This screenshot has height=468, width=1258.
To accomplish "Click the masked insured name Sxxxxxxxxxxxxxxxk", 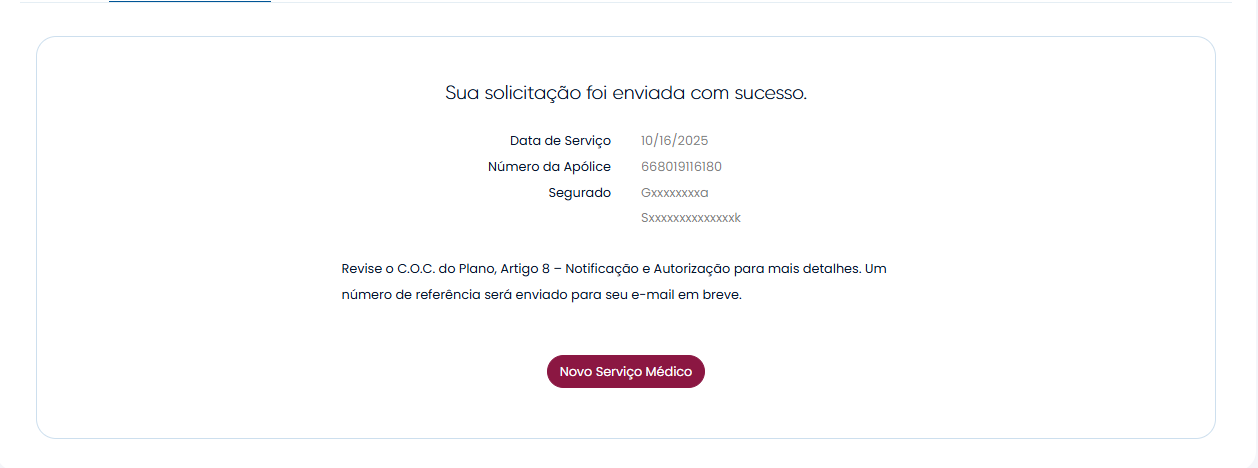I will pos(690,218).
